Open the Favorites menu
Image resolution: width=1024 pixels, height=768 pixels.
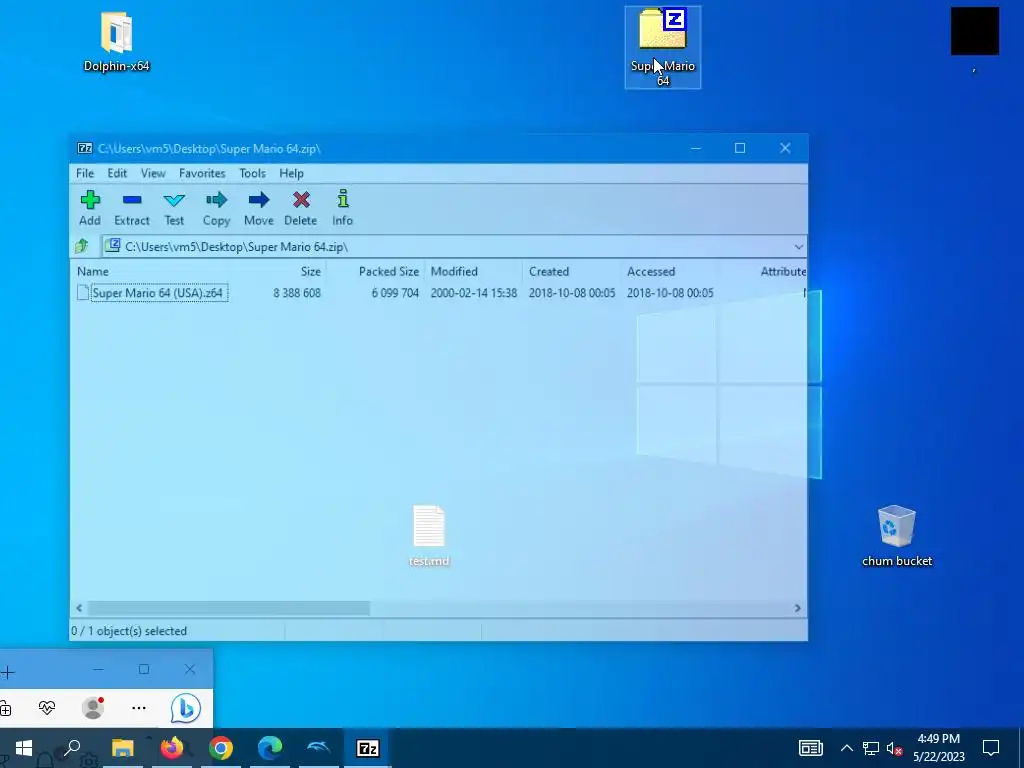click(x=202, y=173)
